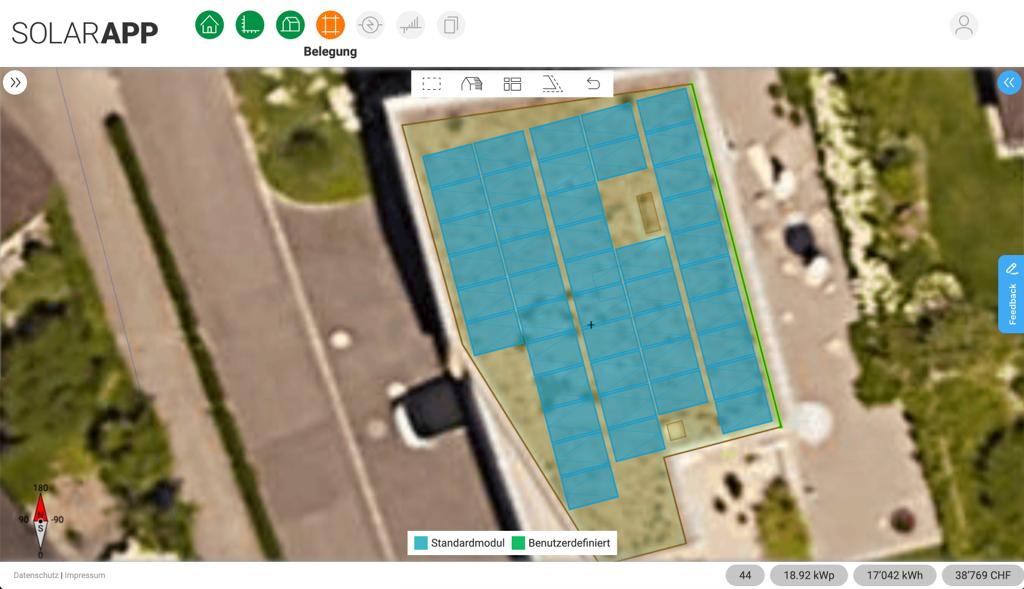Select the roof building tool in map toolbar
1024x589 pixels.
[x=472, y=84]
